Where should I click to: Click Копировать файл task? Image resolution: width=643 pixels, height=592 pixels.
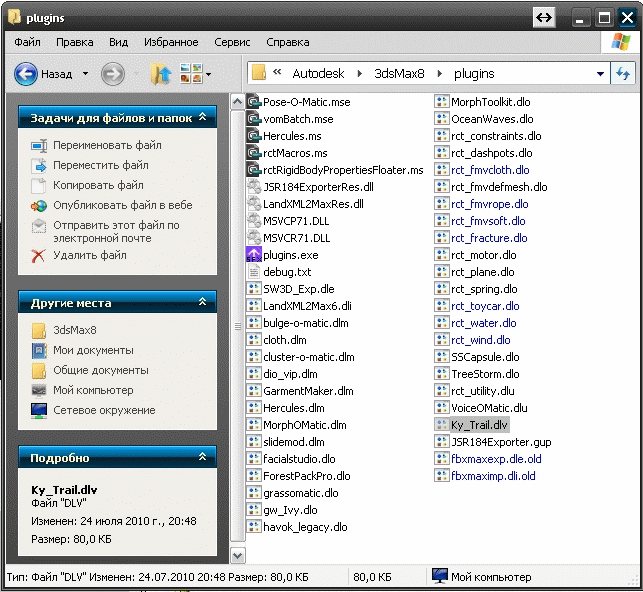pyautogui.click(x=98, y=185)
